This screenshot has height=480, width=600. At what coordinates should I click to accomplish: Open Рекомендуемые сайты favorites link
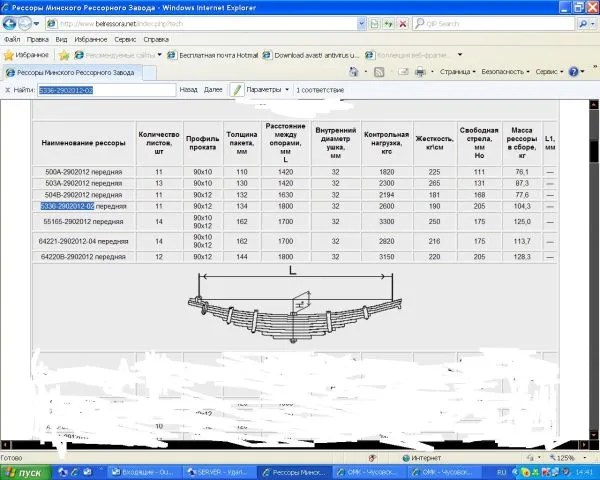(115, 56)
